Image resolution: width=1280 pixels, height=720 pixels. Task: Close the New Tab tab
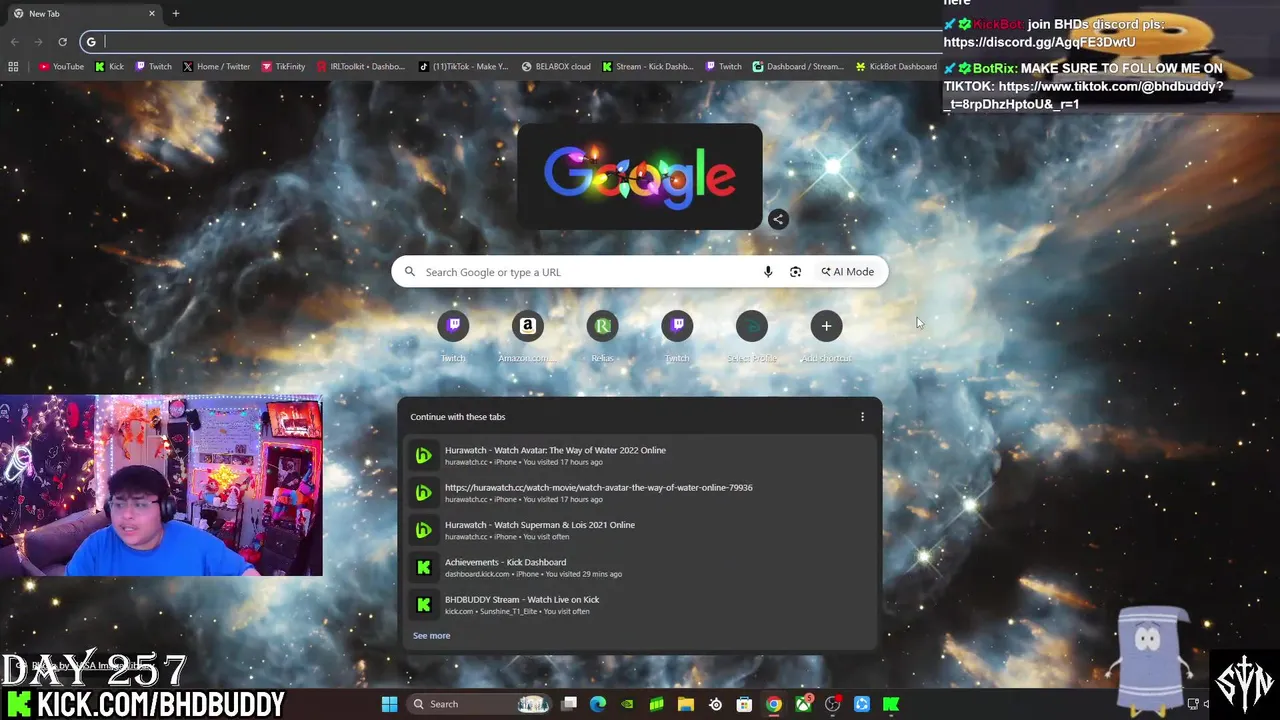(x=152, y=13)
